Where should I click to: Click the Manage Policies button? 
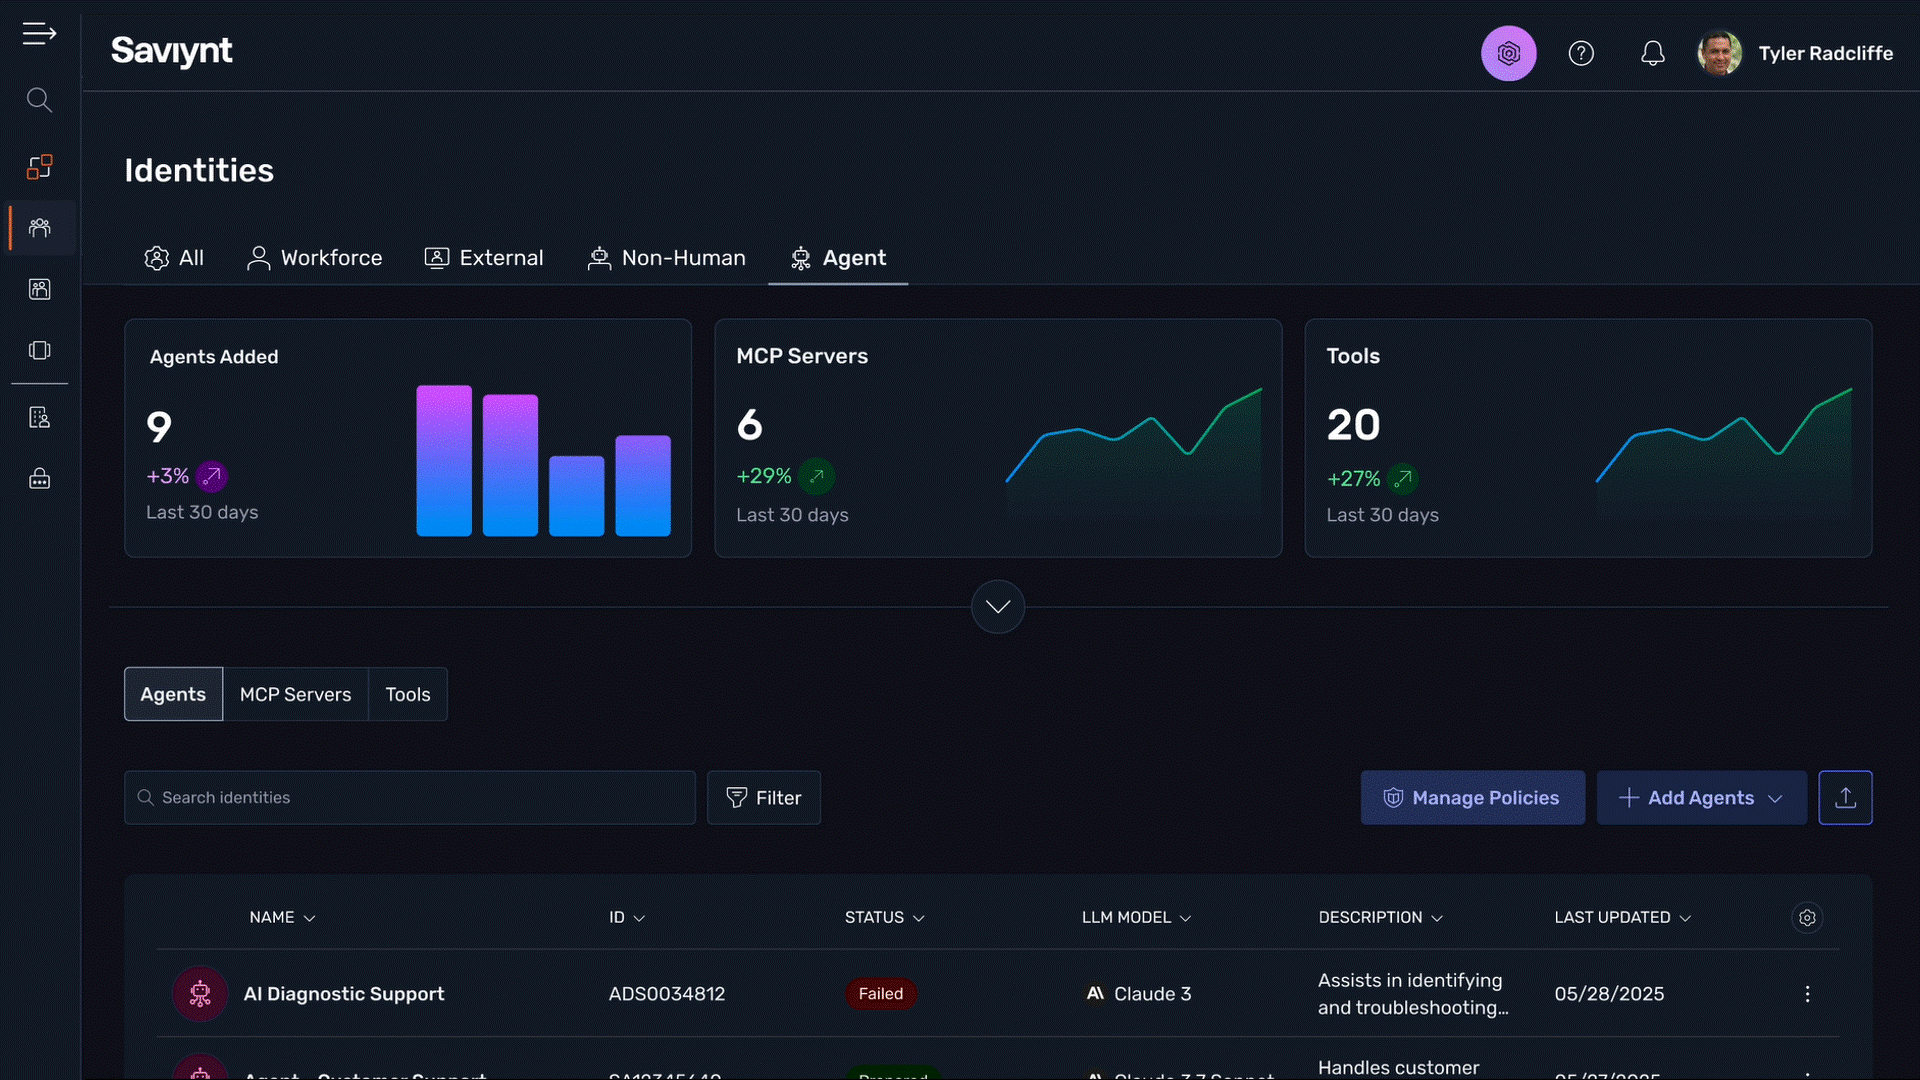tap(1472, 798)
